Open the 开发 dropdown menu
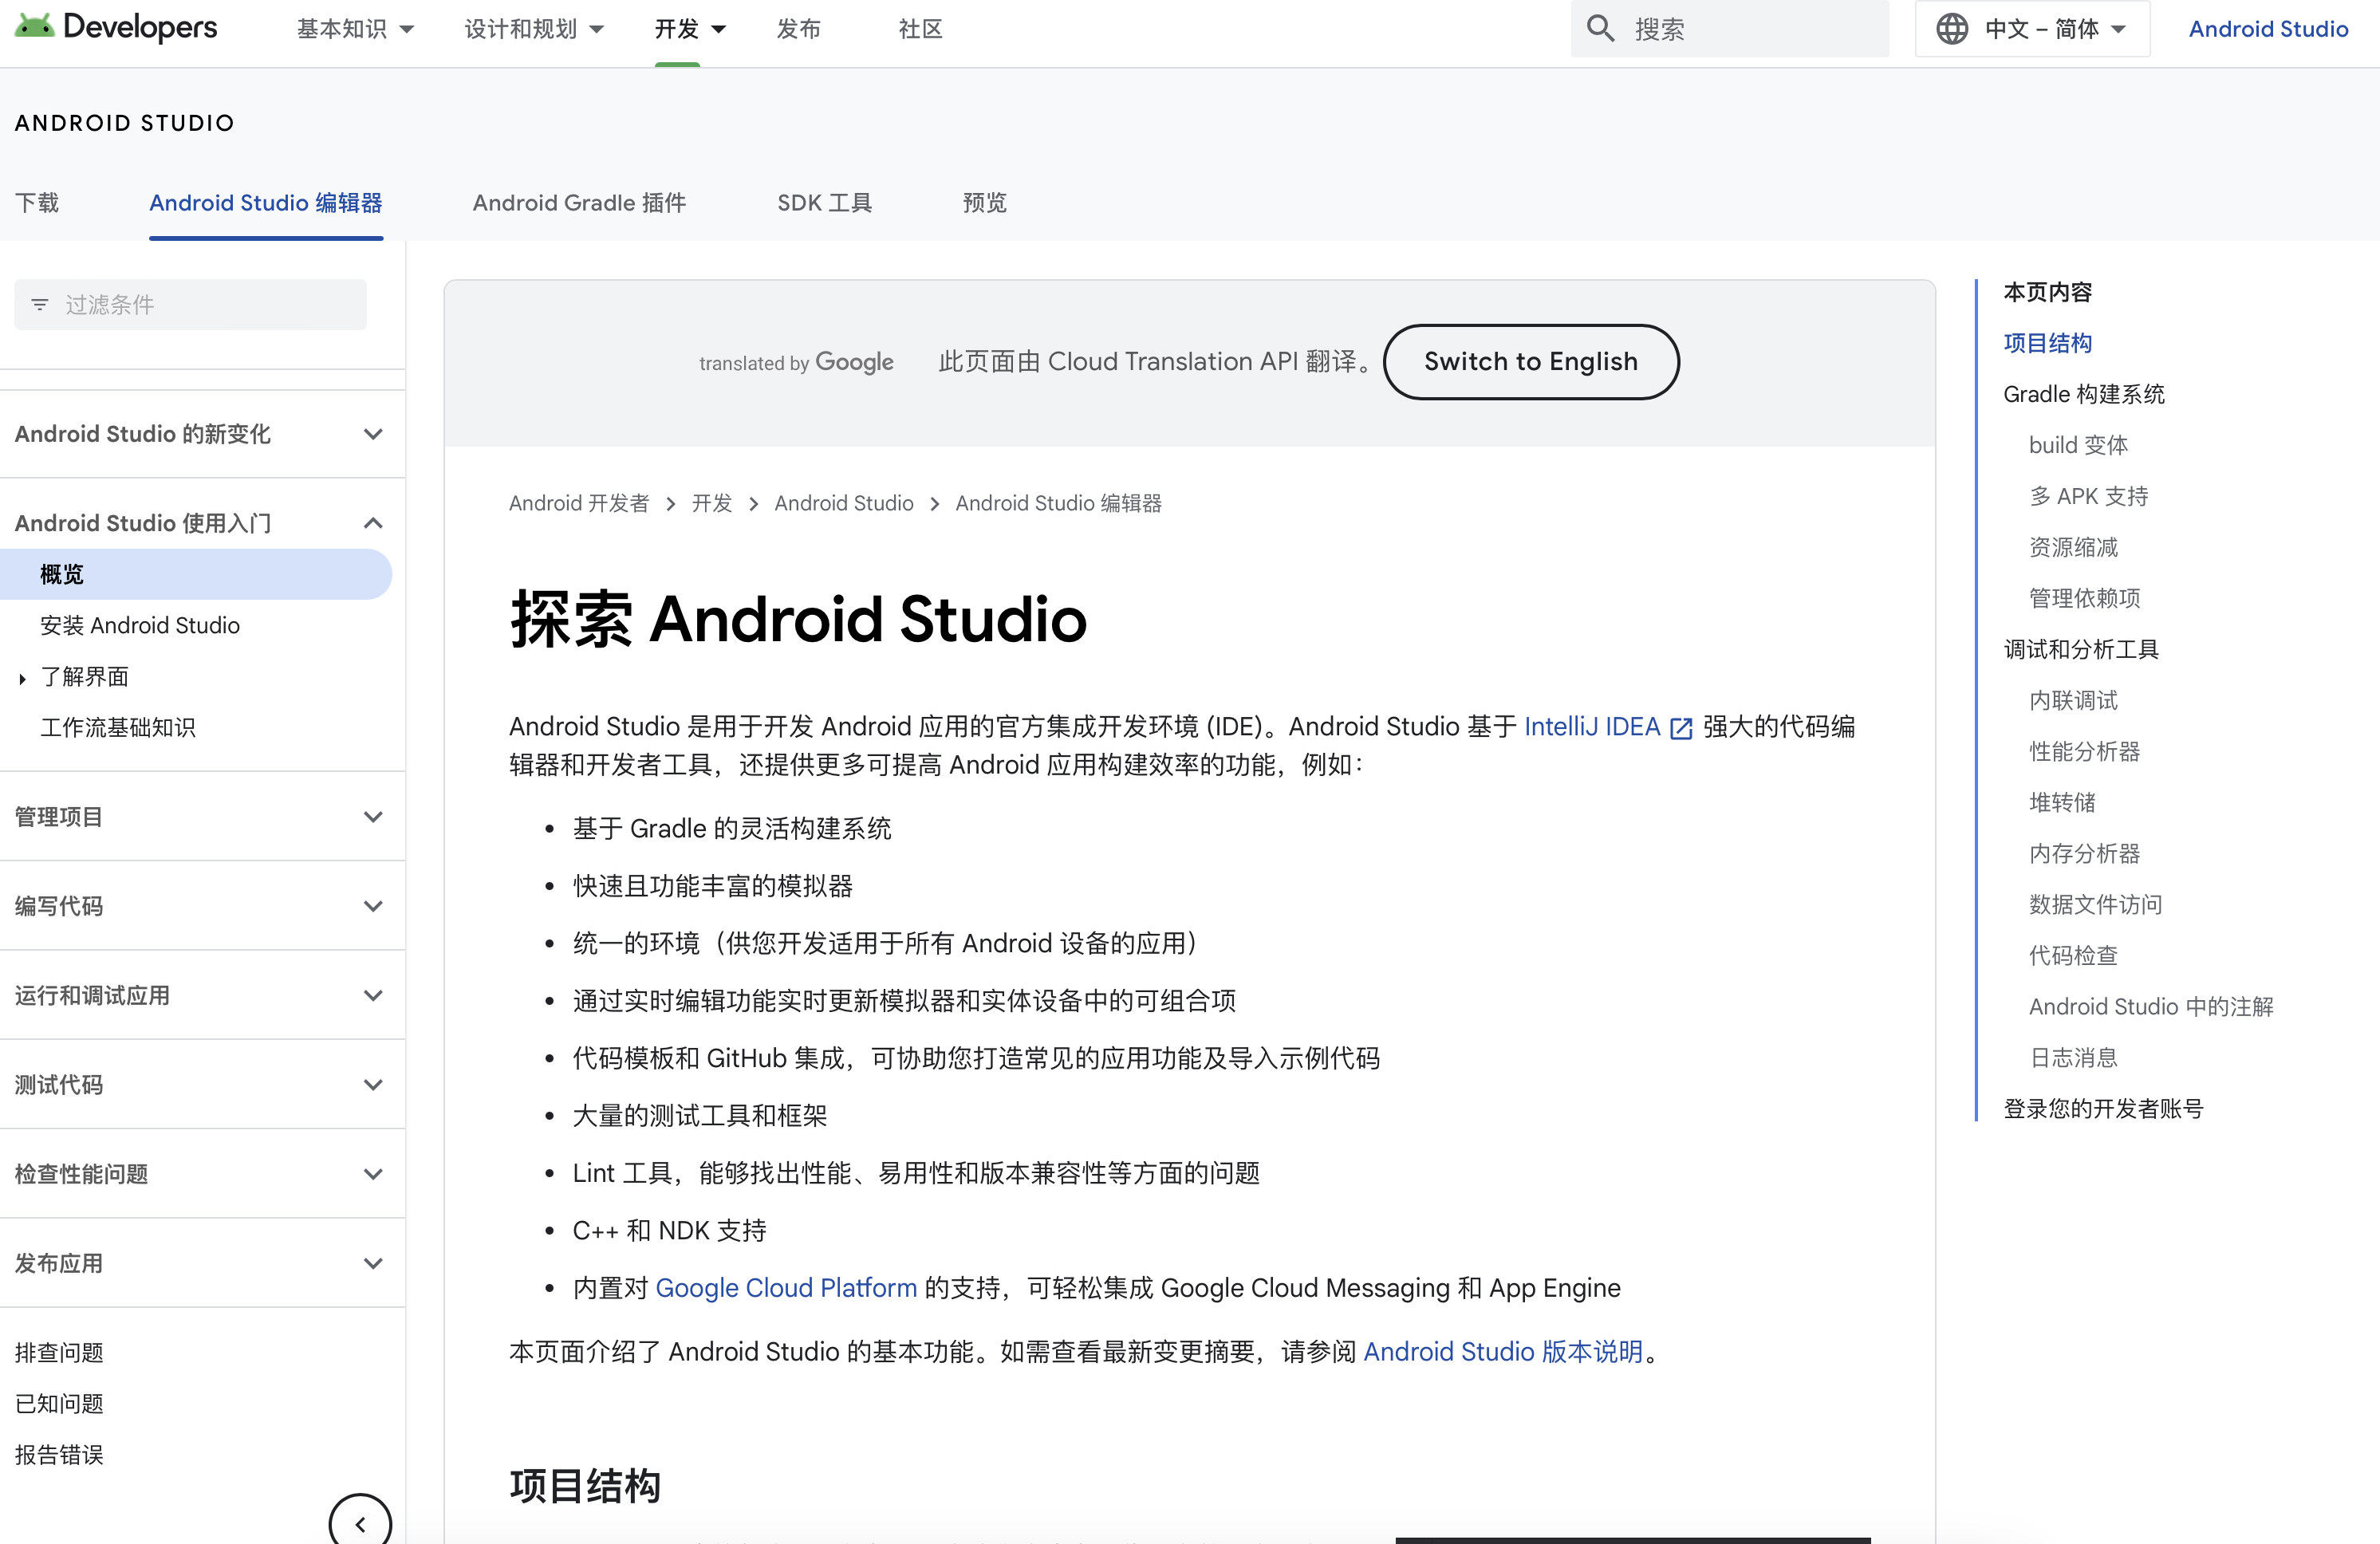Screen dimensions: 2380x1544 [690, 29]
